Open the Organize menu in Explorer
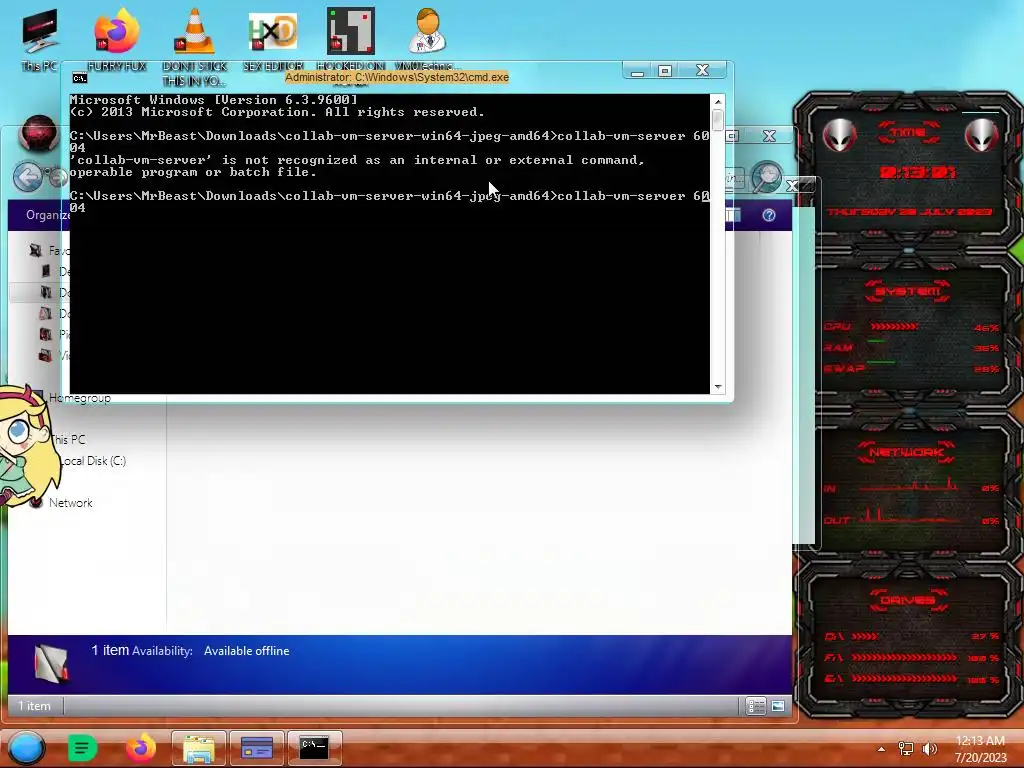 point(48,215)
